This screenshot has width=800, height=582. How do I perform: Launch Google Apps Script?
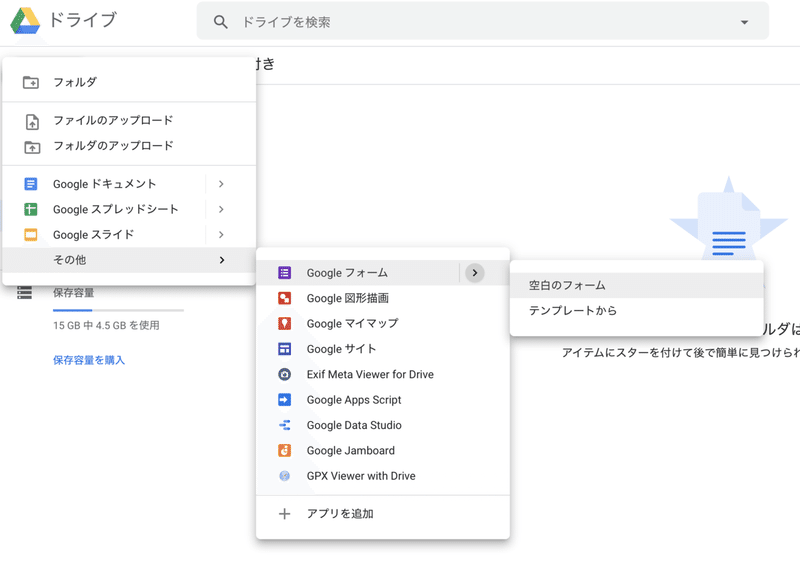click(285, 399)
